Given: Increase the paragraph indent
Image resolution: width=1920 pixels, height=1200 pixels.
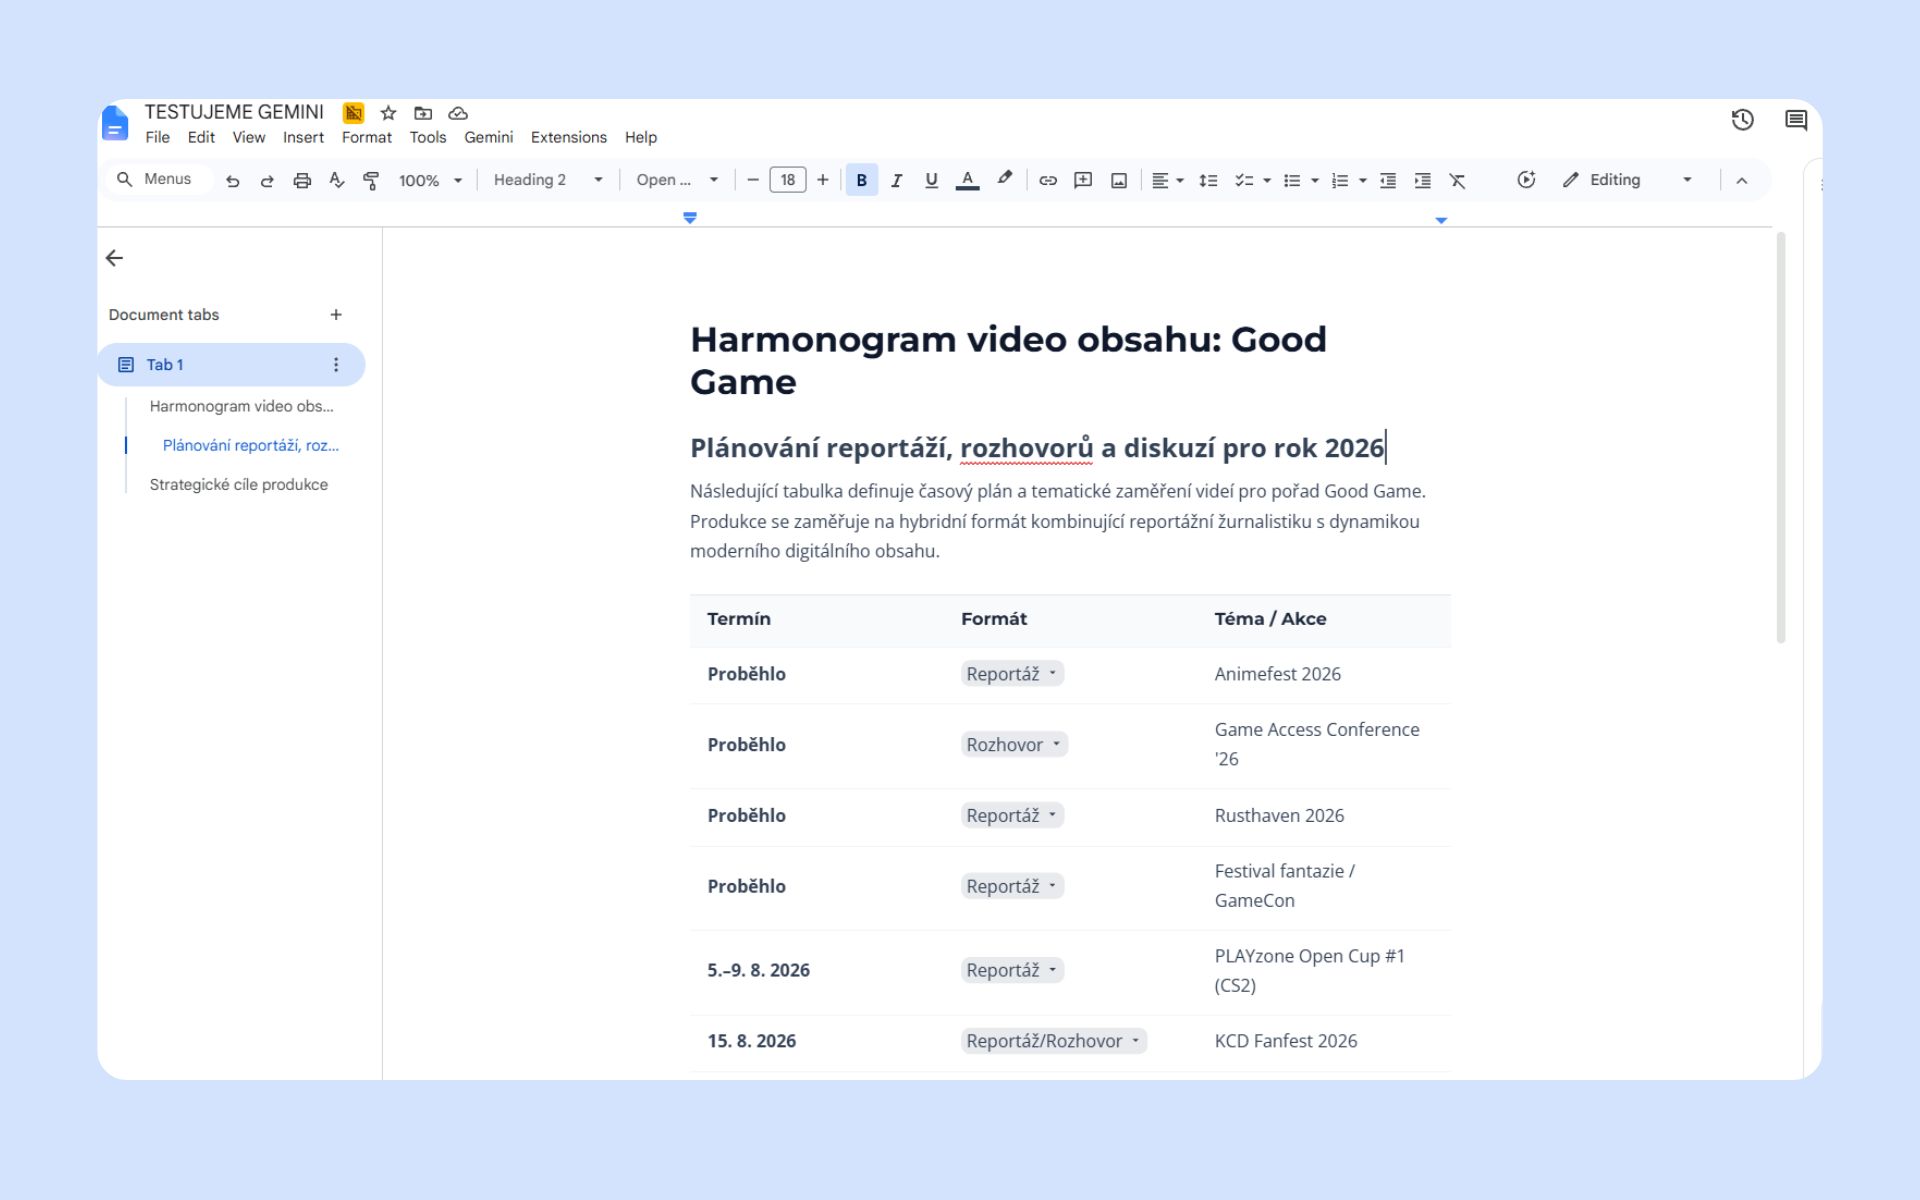Looking at the screenshot, I should (x=1423, y=180).
